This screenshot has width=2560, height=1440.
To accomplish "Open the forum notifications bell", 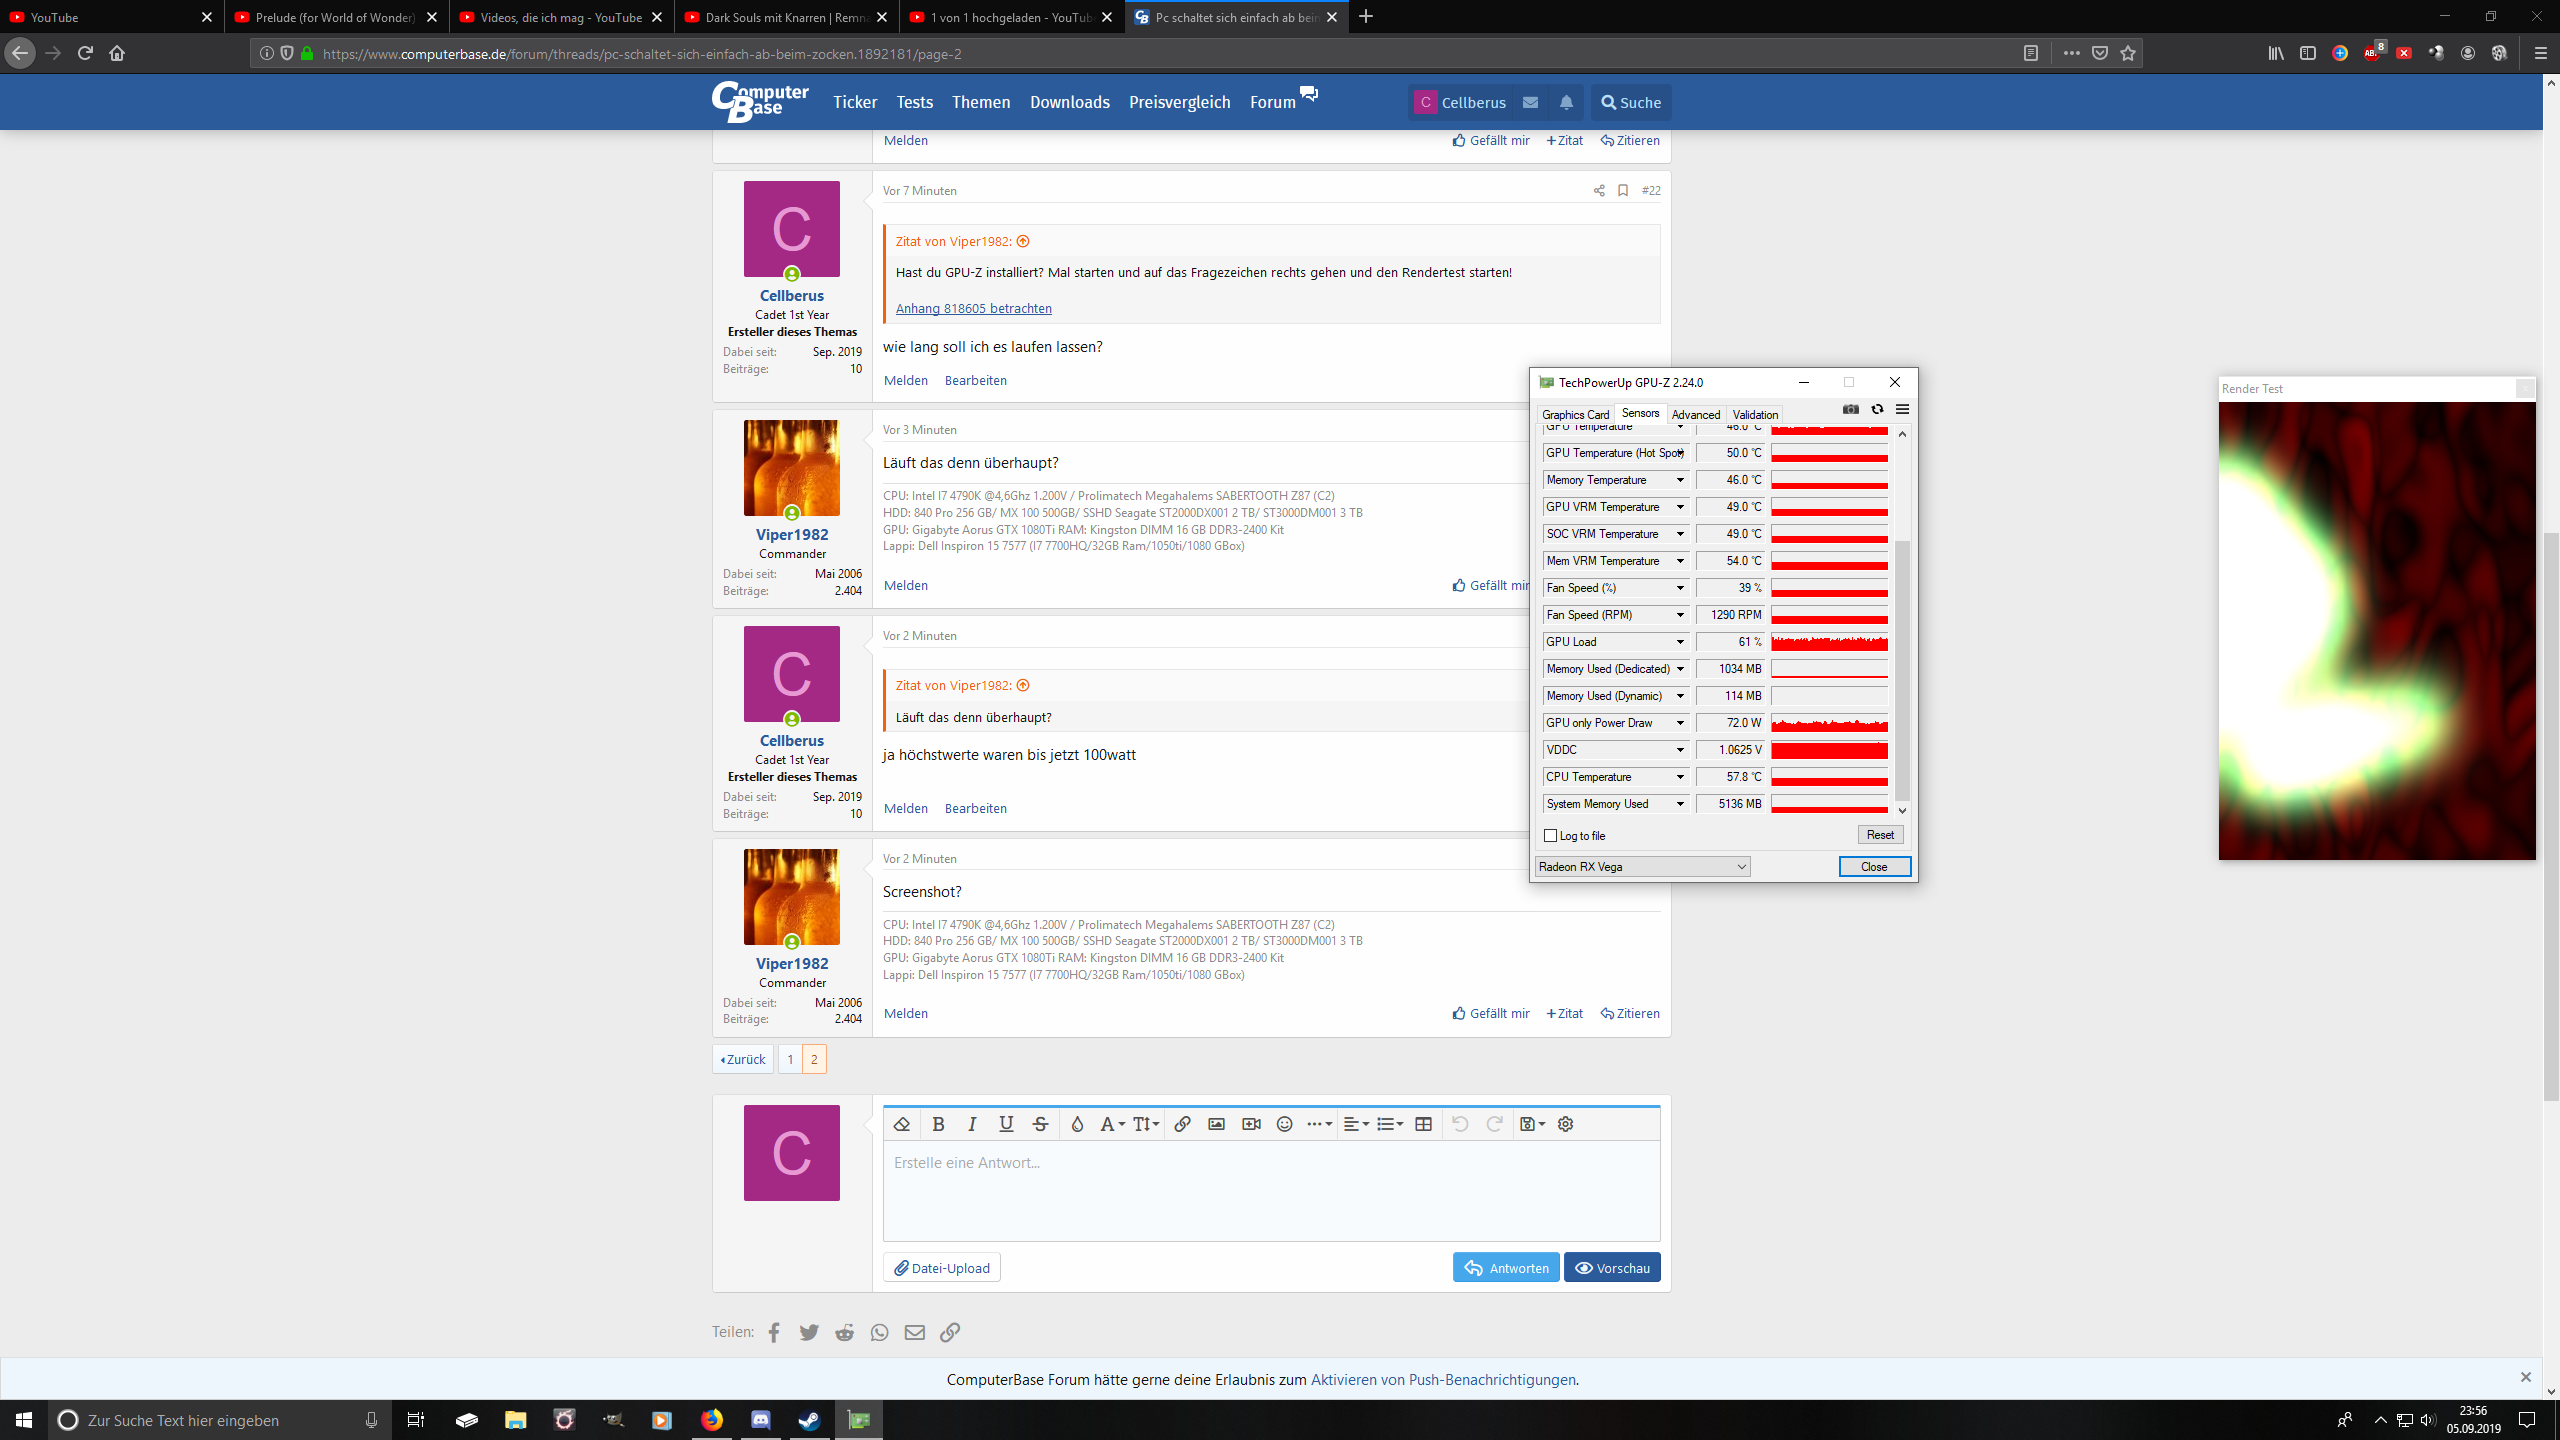I will pyautogui.click(x=1566, y=102).
